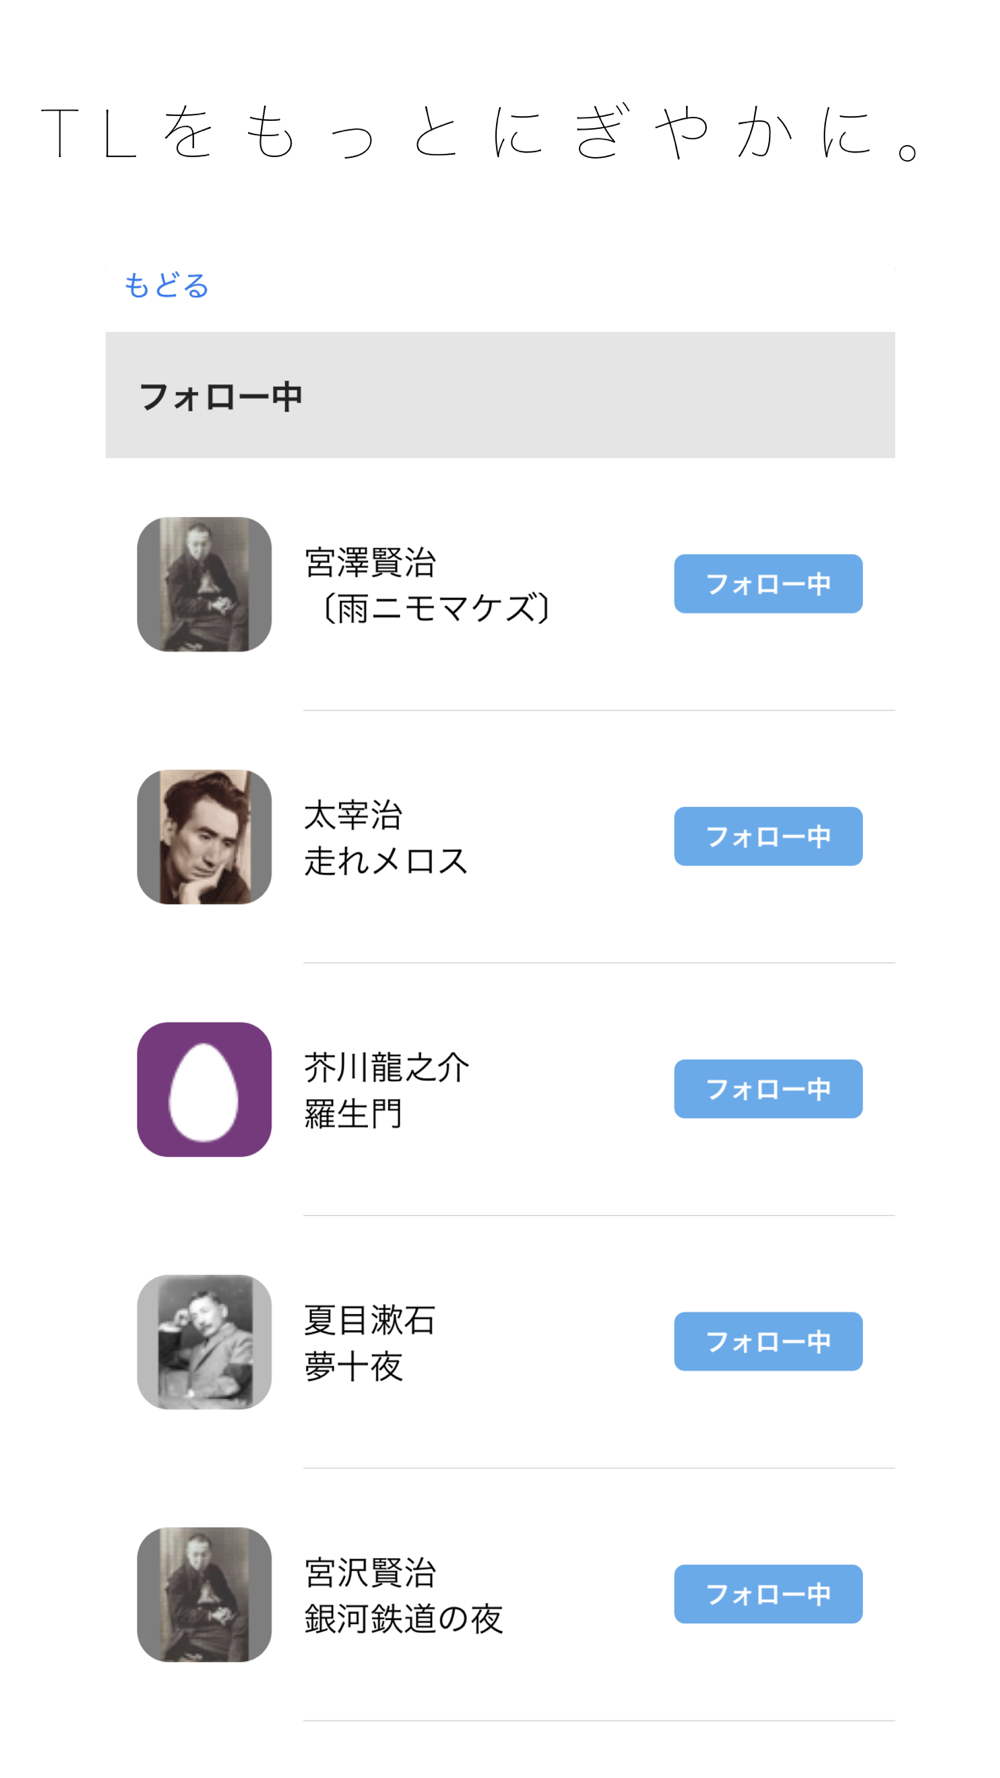This screenshot has width=1000, height=1778.
Task: Unfollow 太宰治 via the フォロー中 button
Action: 767,837
